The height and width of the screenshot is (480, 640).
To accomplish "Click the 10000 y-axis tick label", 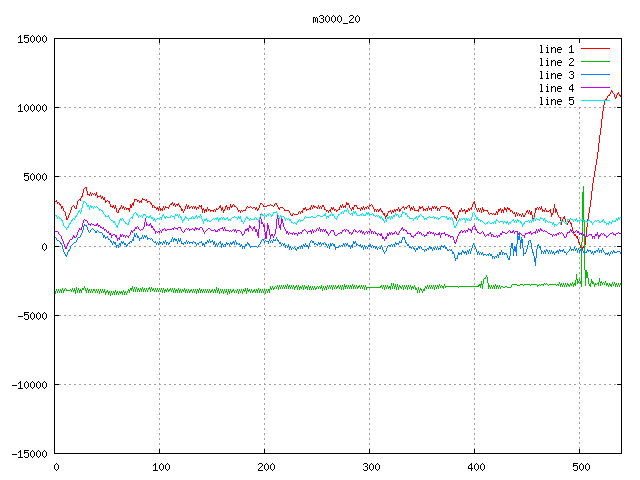I will [32, 108].
